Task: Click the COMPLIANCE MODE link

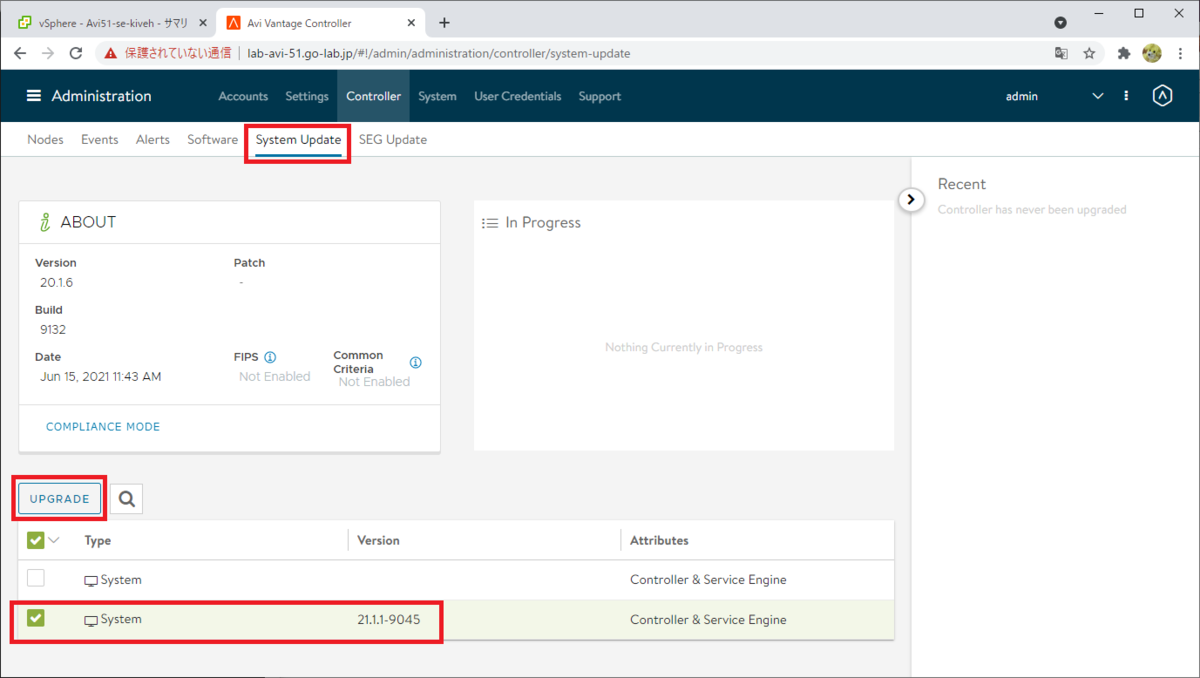Action: [x=103, y=426]
